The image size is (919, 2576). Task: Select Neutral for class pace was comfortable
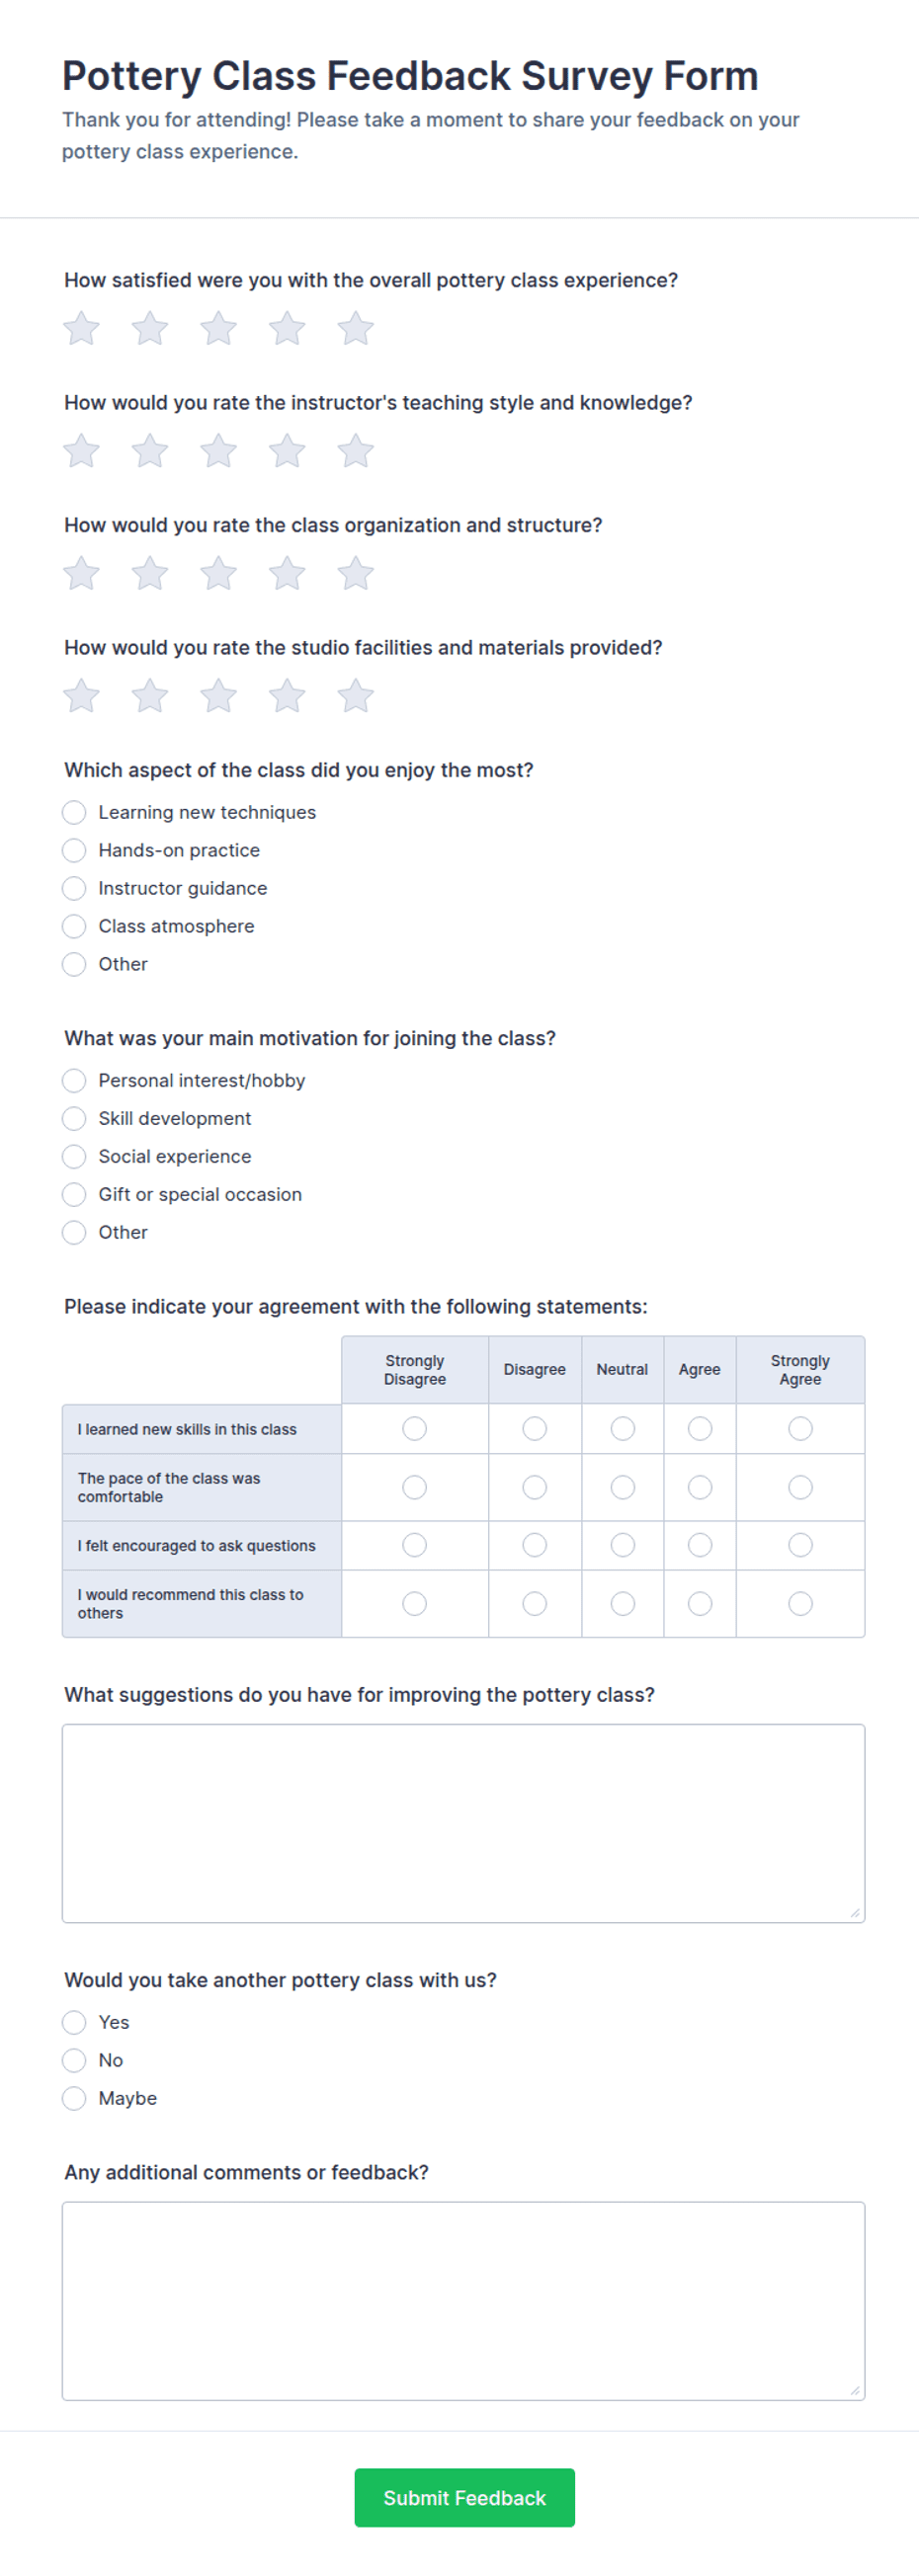[x=622, y=1487]
